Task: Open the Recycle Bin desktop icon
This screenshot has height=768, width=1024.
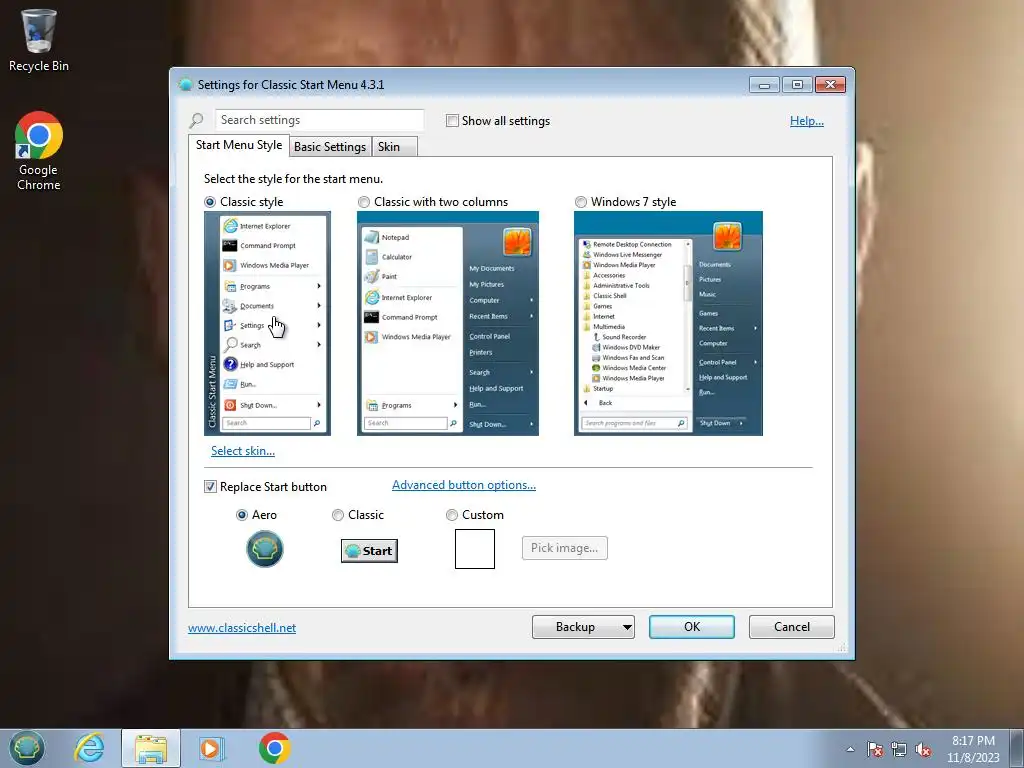Action: coord(39,39)
